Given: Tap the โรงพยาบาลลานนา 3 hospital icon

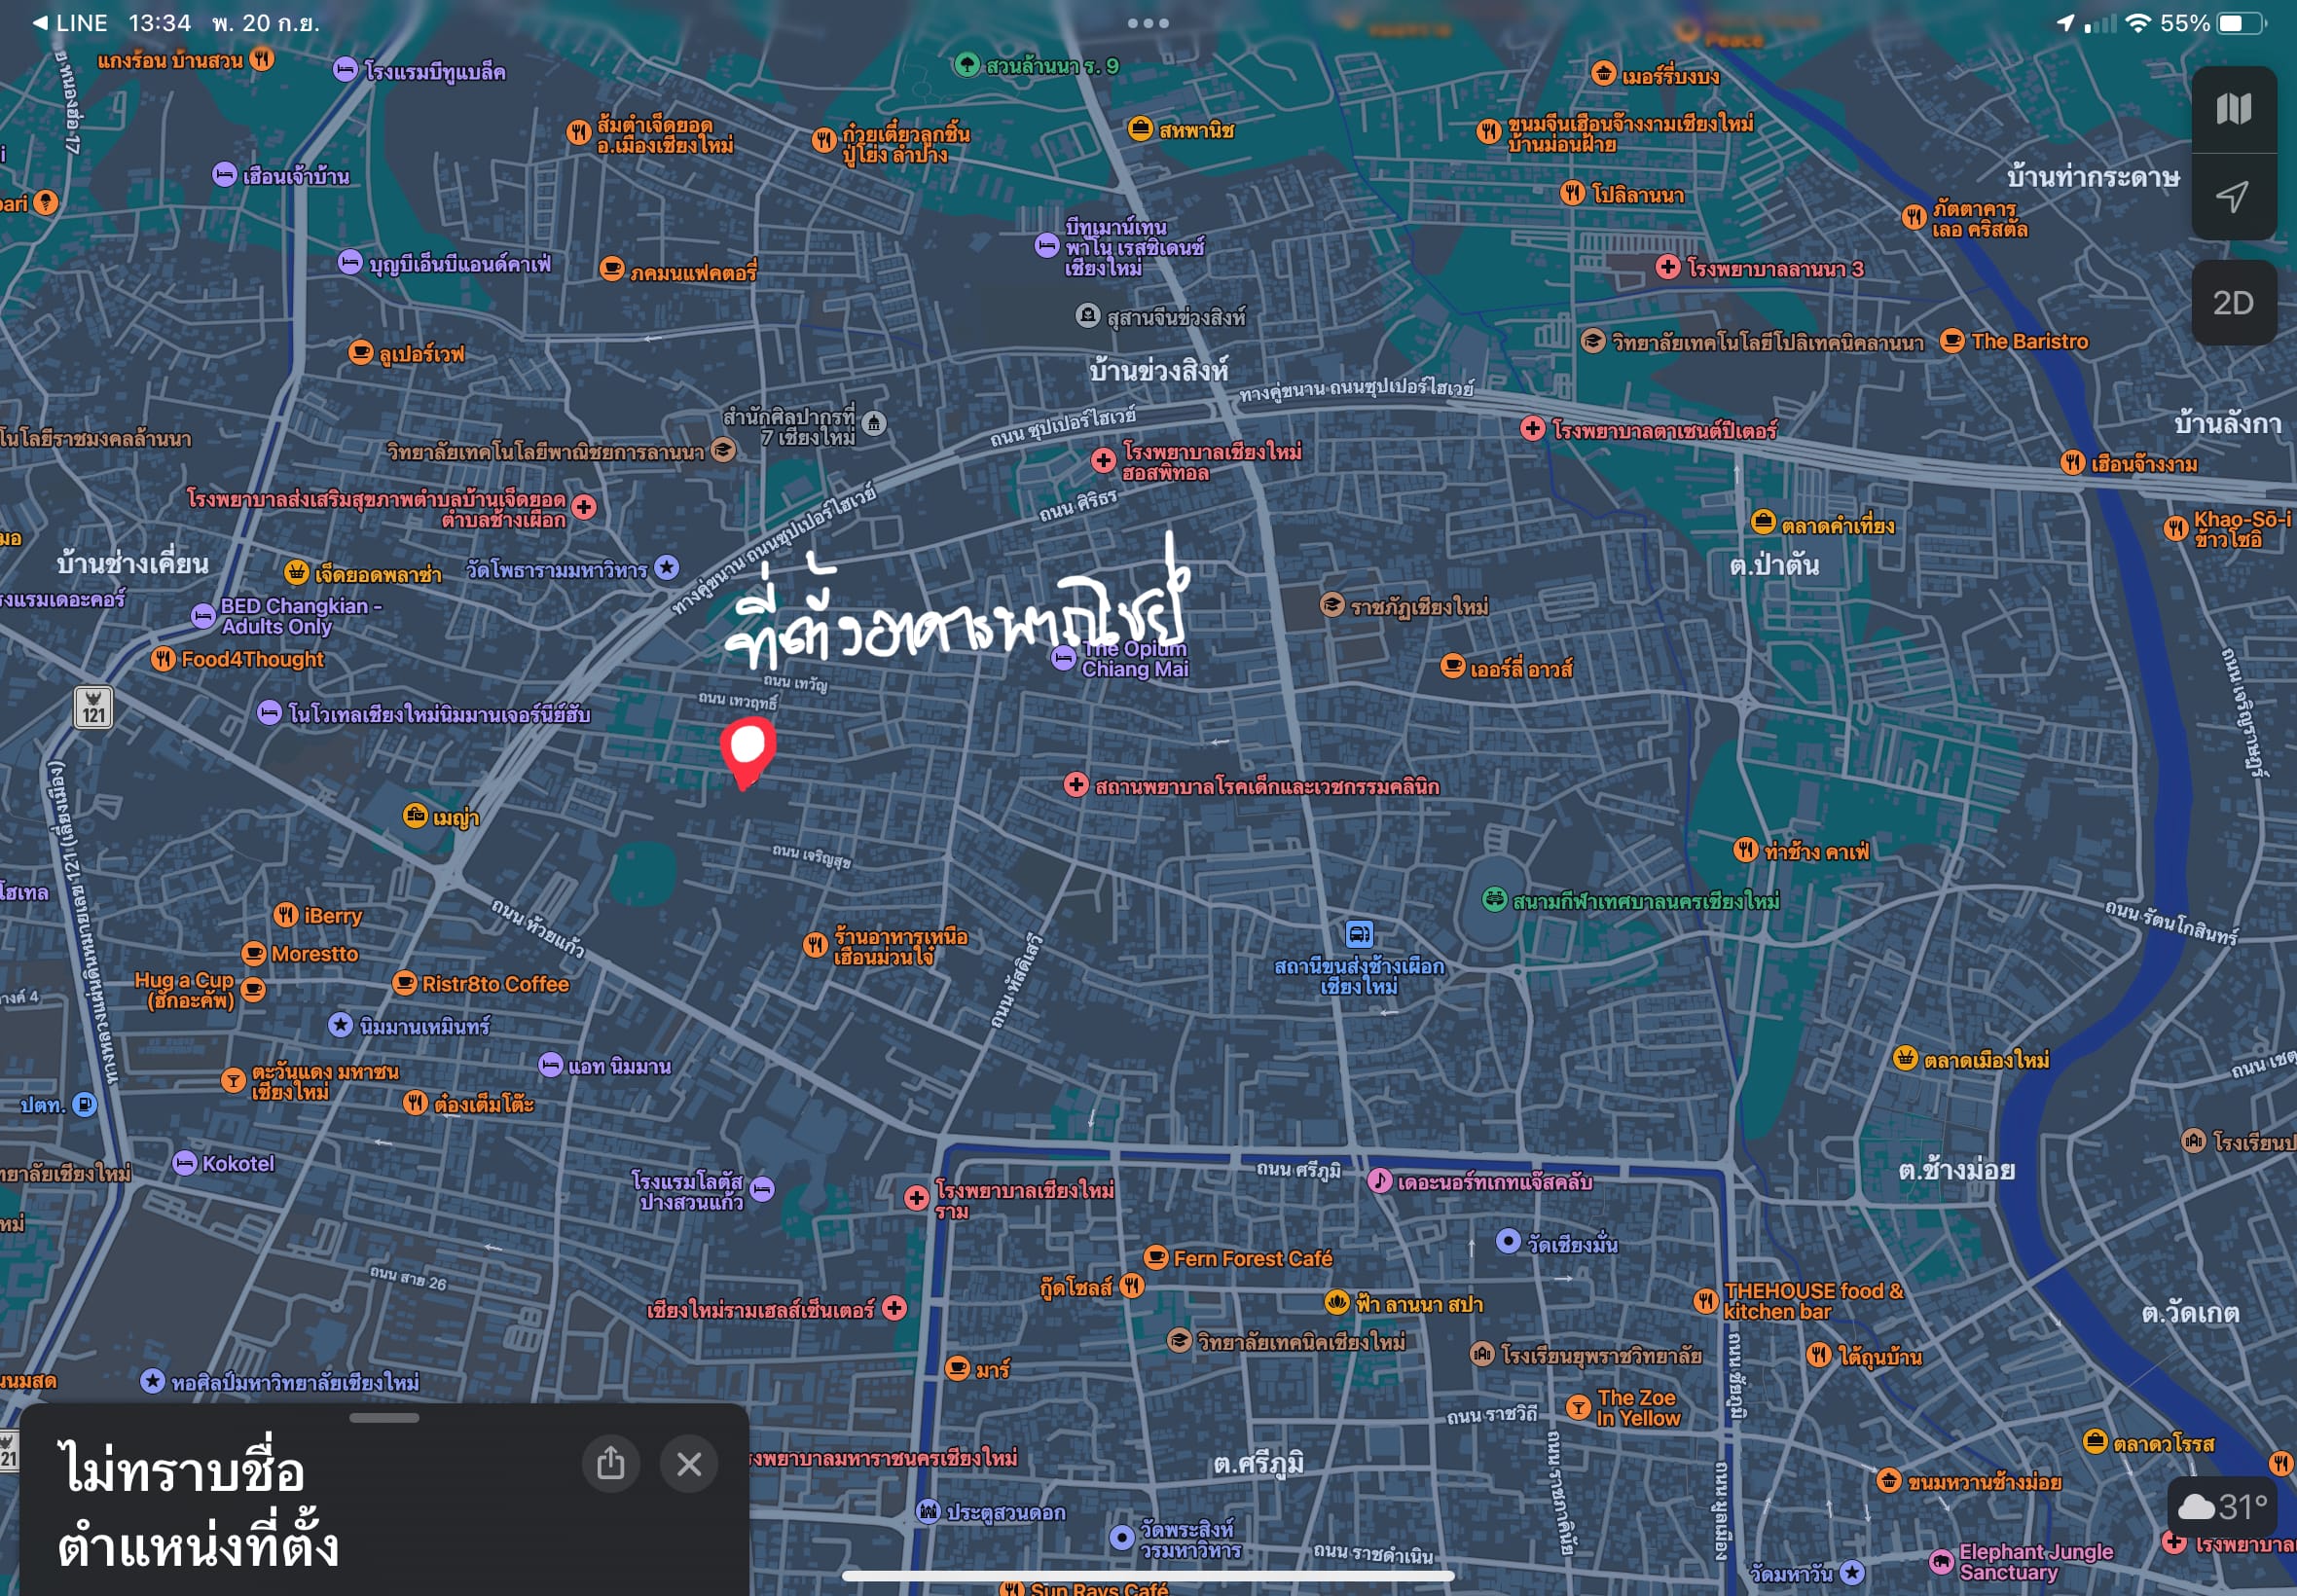Looking at the screenshot, I should [x=1668, y=267].
